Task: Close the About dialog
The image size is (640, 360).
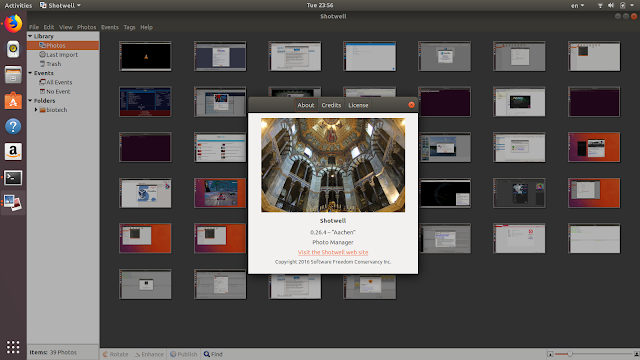Action: pos(411,105)
